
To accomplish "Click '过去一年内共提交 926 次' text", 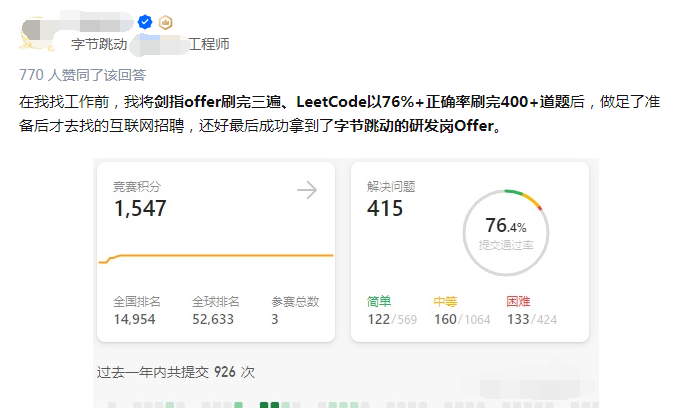I will point(176,372).
